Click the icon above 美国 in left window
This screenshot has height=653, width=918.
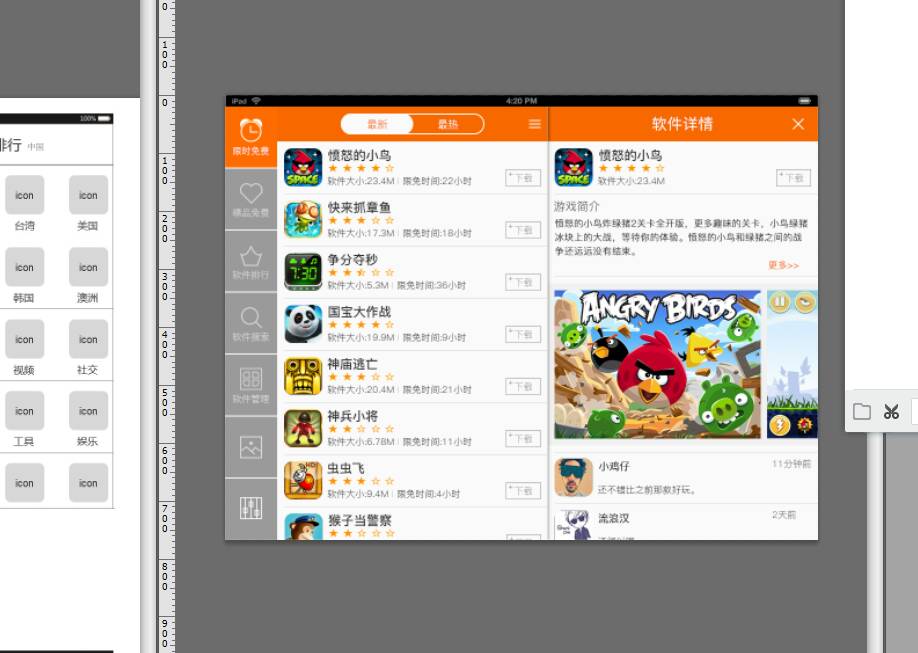pos(88,195)
